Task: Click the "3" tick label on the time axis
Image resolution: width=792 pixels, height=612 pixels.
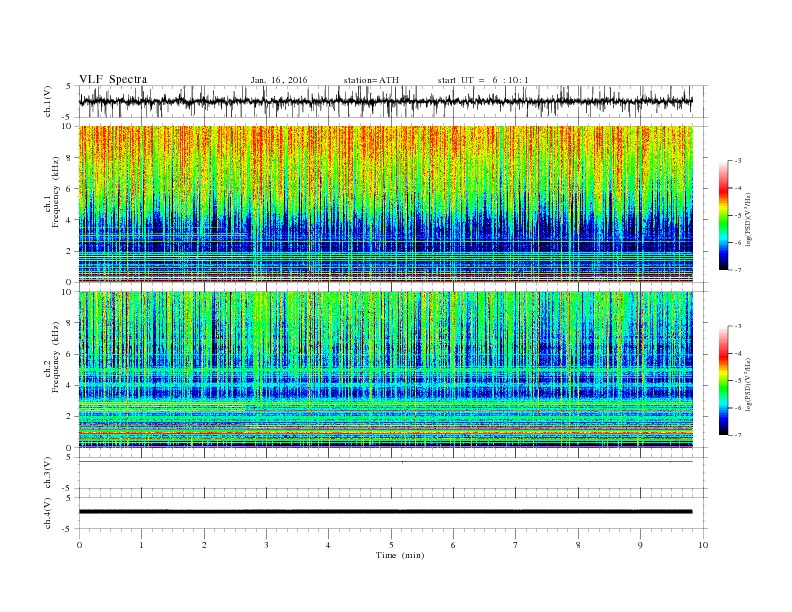Action: pos(266,545)
